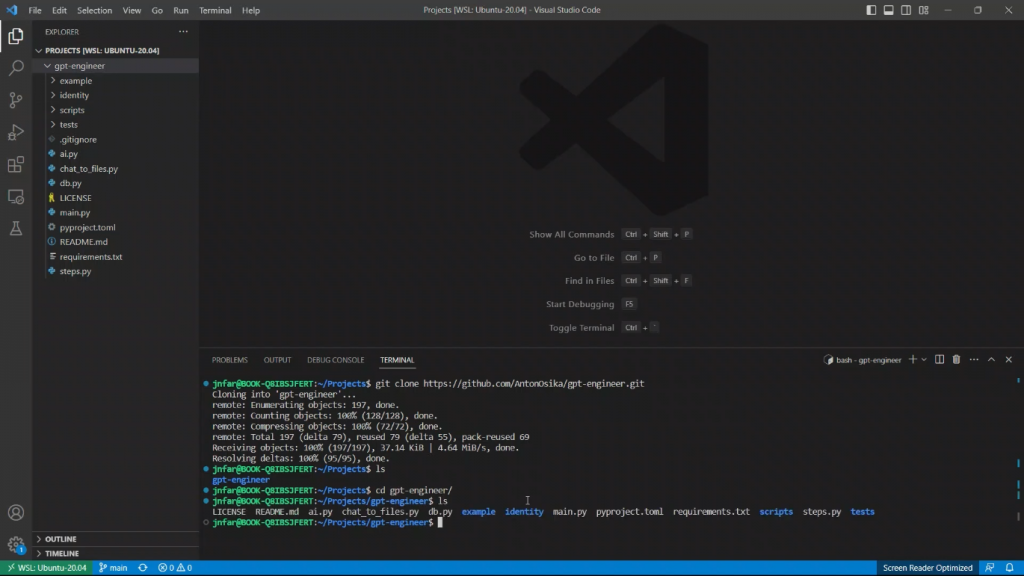Open the Extensions view
Image resolution: width=1024 pixels, height=576 pixels.
point(16,164)
